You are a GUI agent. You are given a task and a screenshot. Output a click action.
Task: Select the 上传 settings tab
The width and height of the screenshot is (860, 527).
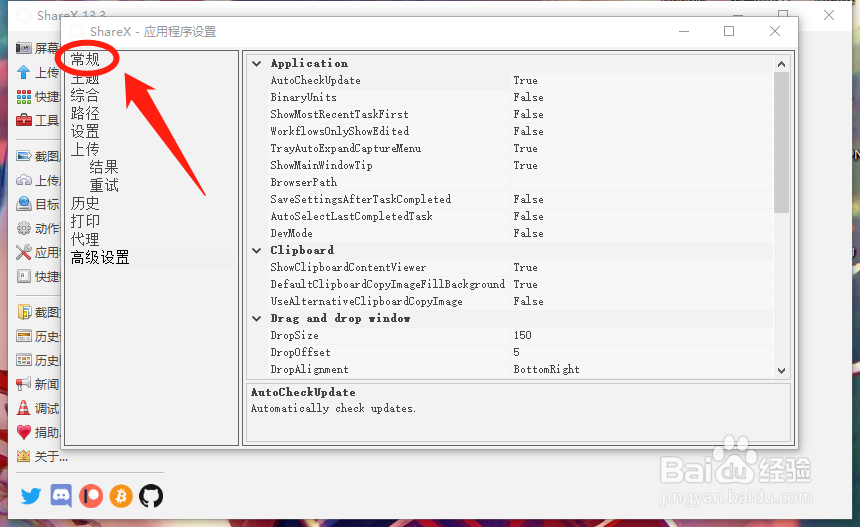[85, 149]
